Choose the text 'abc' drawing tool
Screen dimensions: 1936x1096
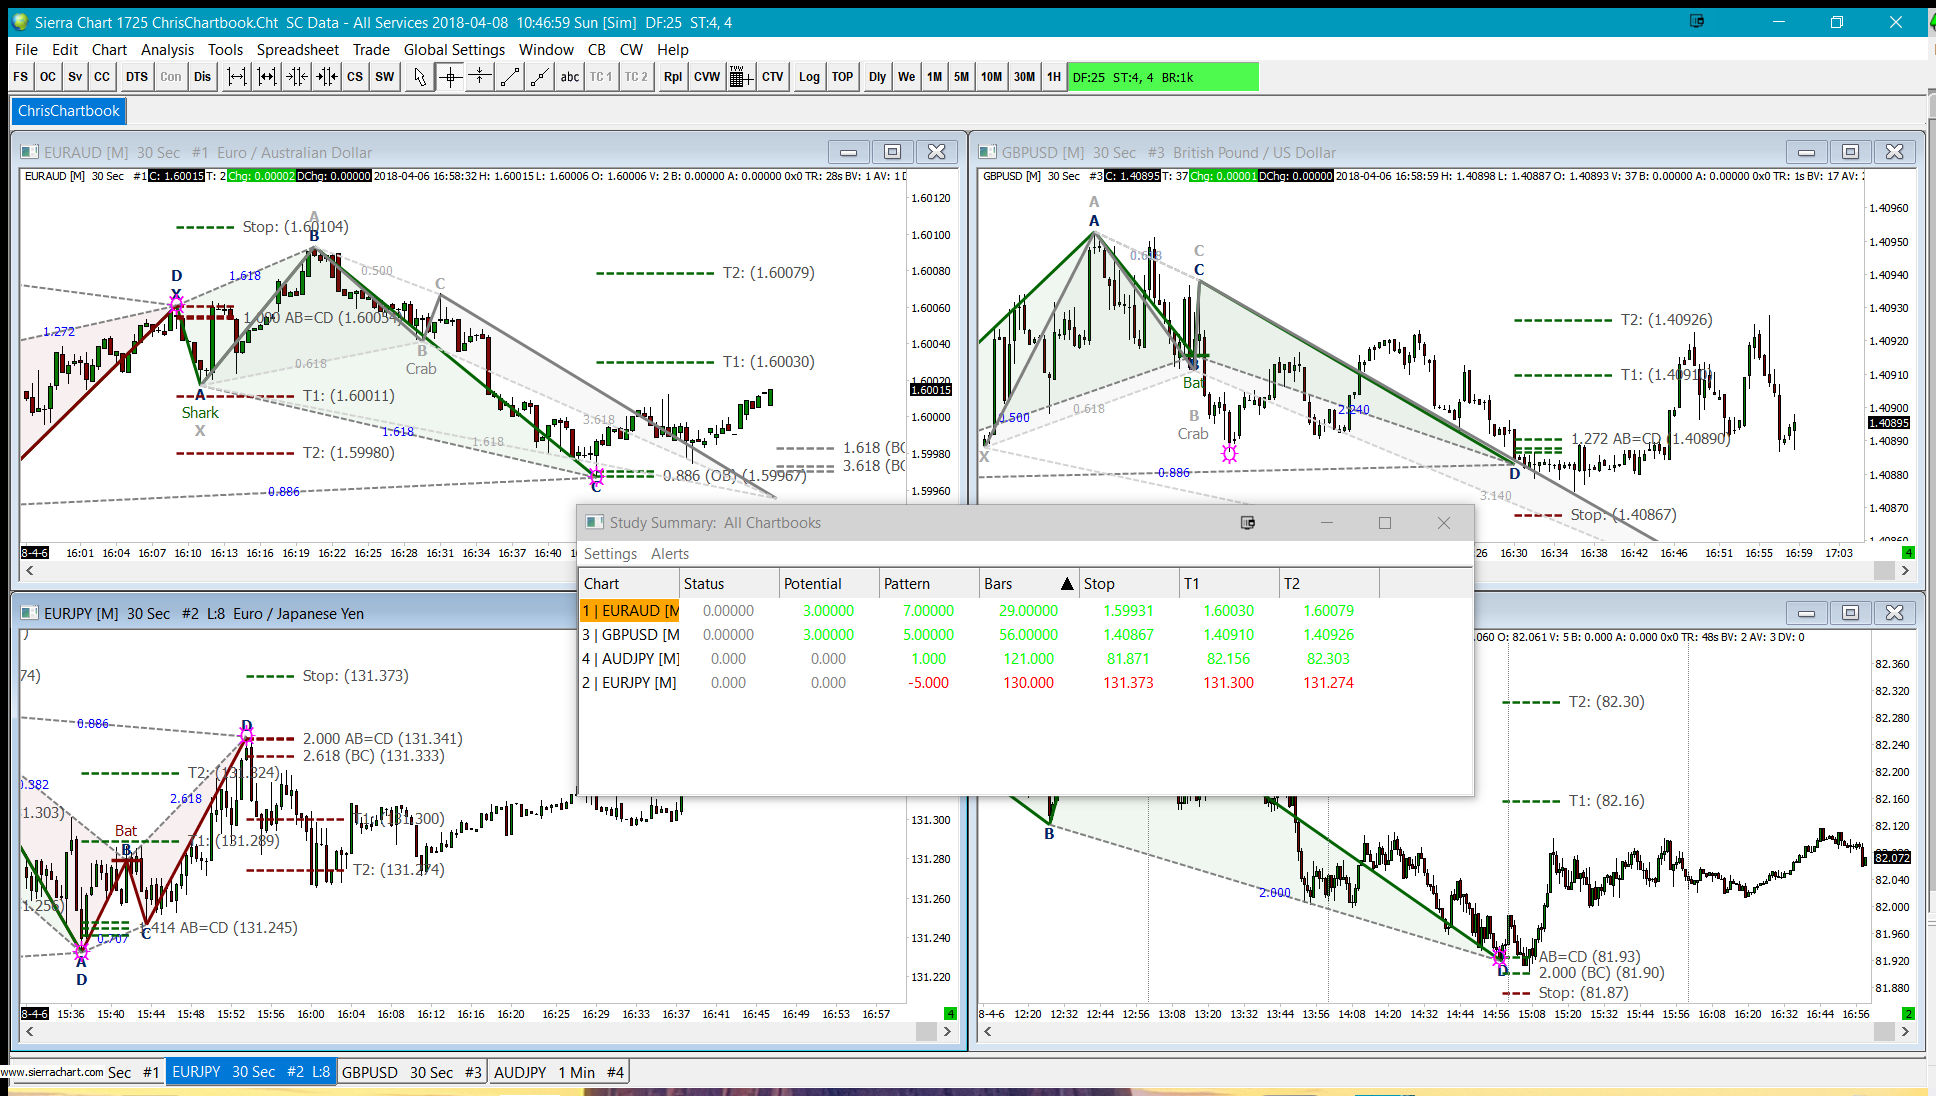coord(569,77)
